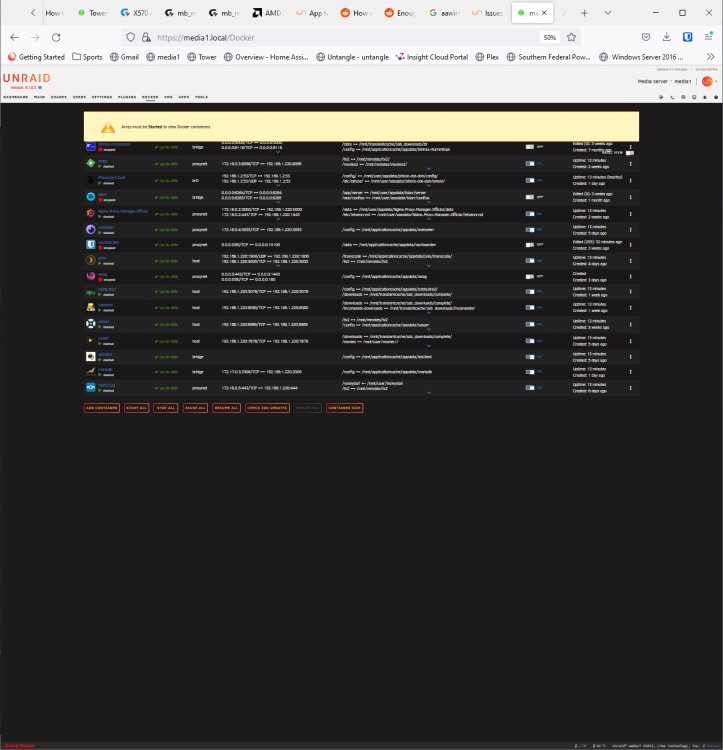Toggle autostart for the emby container
The height and width of the screenshot is (750, 723).
coord(530,164)
